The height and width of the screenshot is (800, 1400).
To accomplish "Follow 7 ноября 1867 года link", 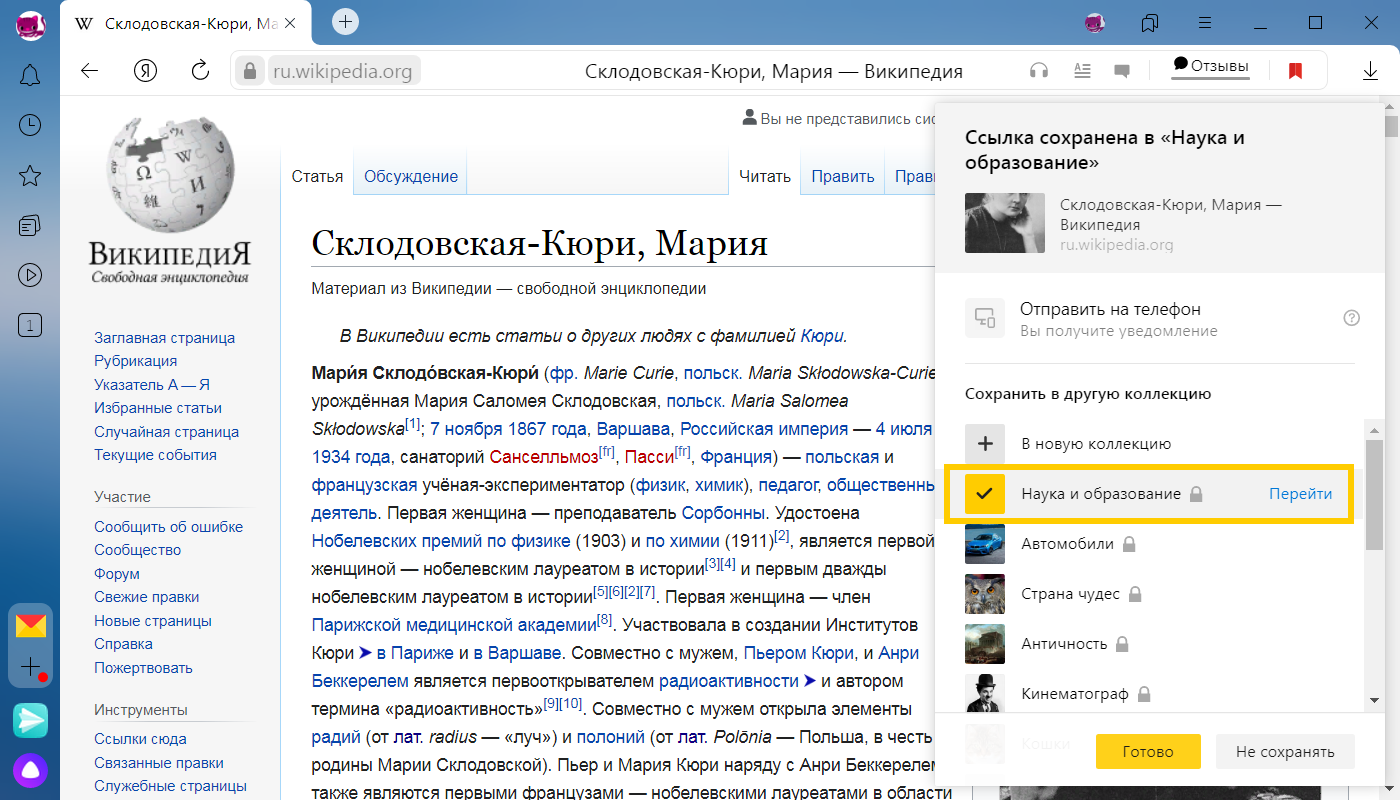I will coord(509,429).
